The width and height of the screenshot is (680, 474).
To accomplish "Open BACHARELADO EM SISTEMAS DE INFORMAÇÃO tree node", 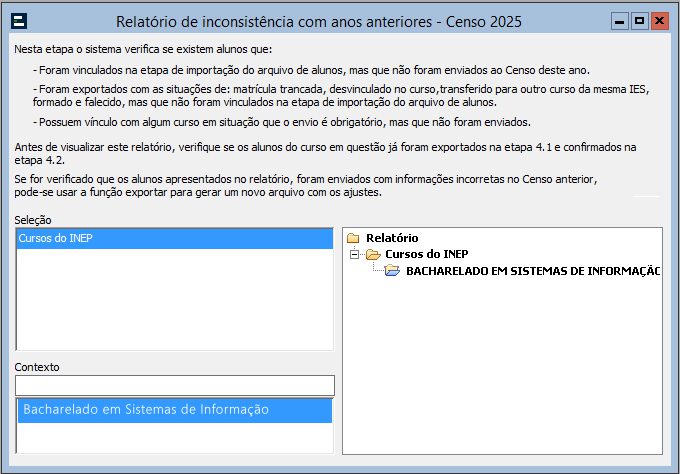I will click(x=533, y=271).
